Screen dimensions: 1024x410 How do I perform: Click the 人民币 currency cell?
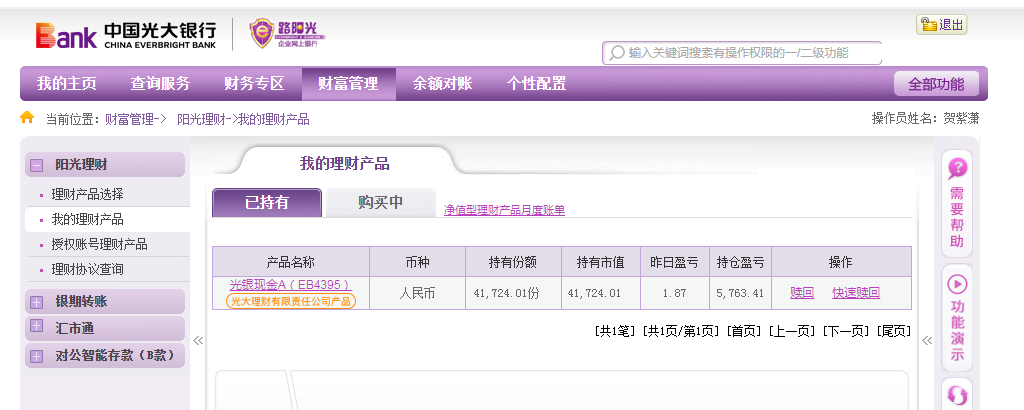417,293
